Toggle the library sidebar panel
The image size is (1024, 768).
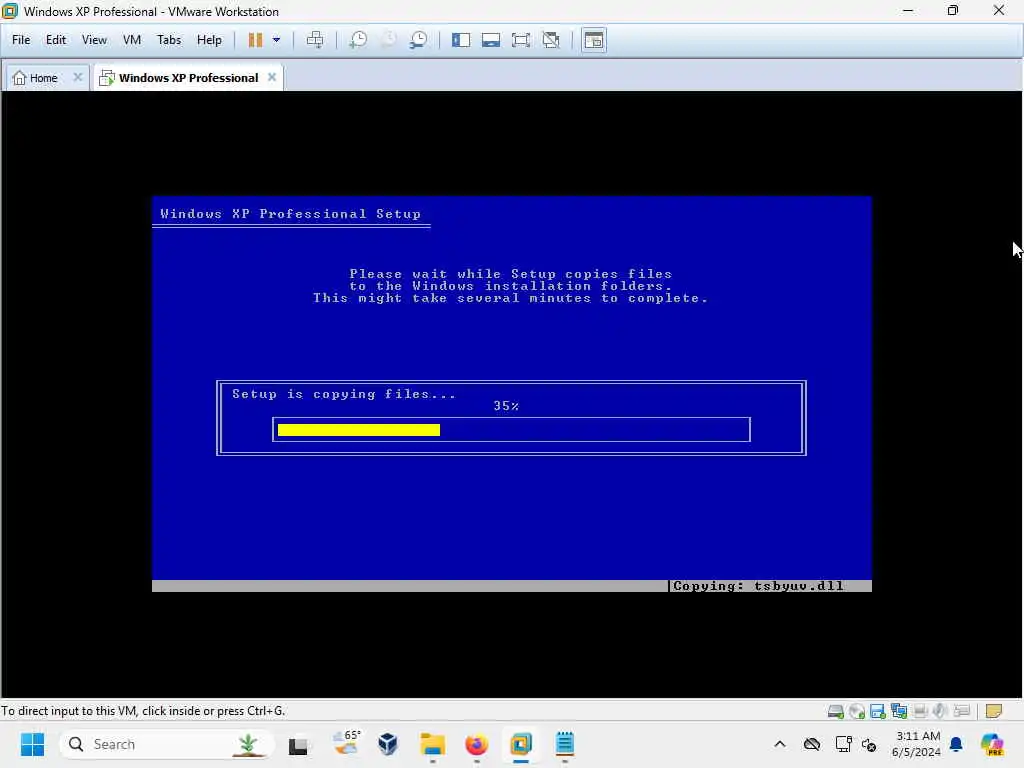click(461, 40)
